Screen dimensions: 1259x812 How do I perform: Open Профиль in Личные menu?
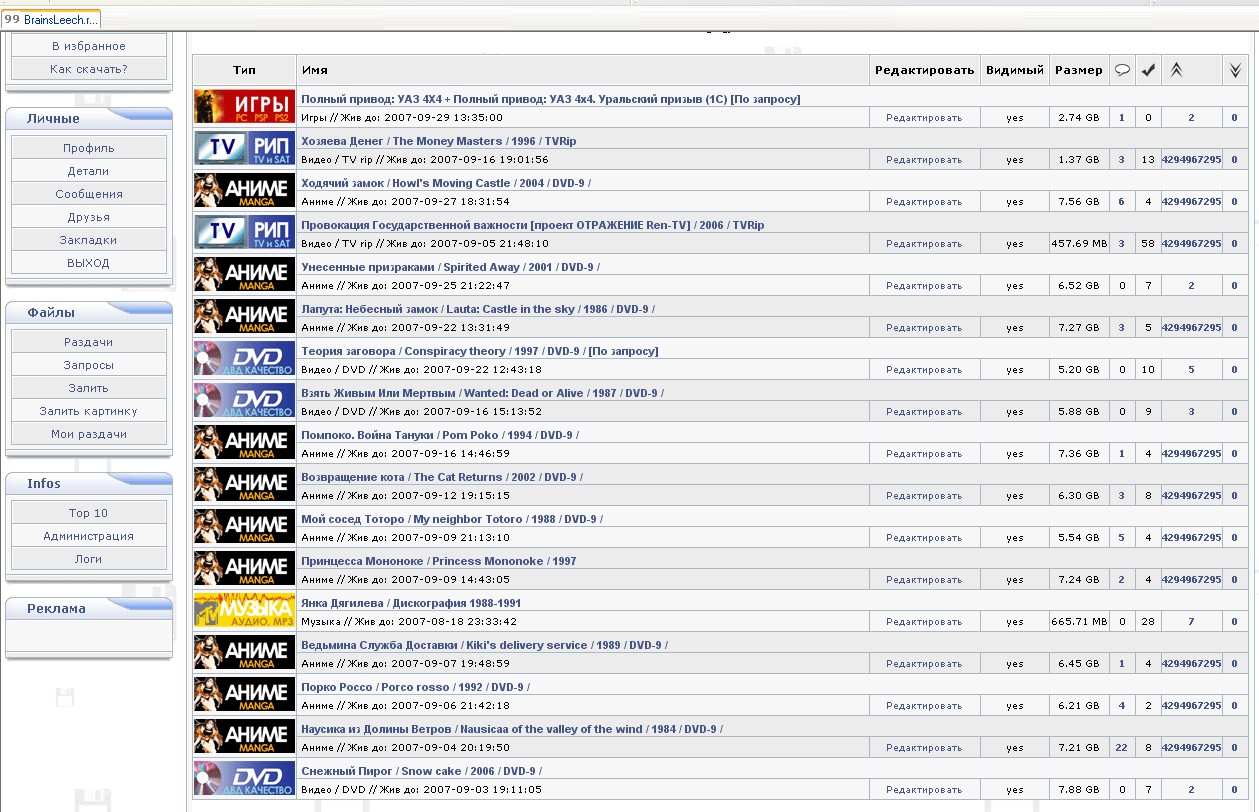coord(89,148)
